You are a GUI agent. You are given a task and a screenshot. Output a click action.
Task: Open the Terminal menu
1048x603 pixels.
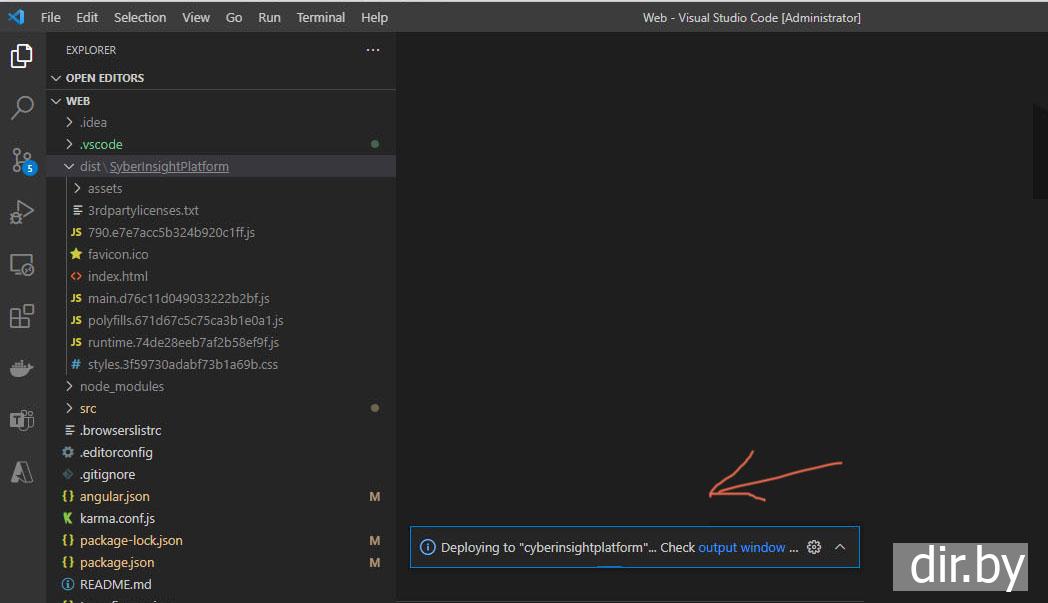point(320,17)
